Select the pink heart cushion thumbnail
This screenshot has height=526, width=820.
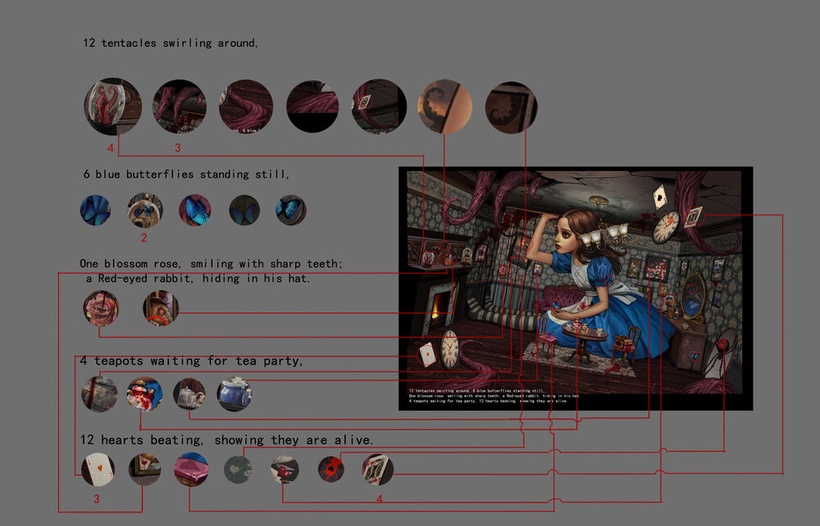191,469
